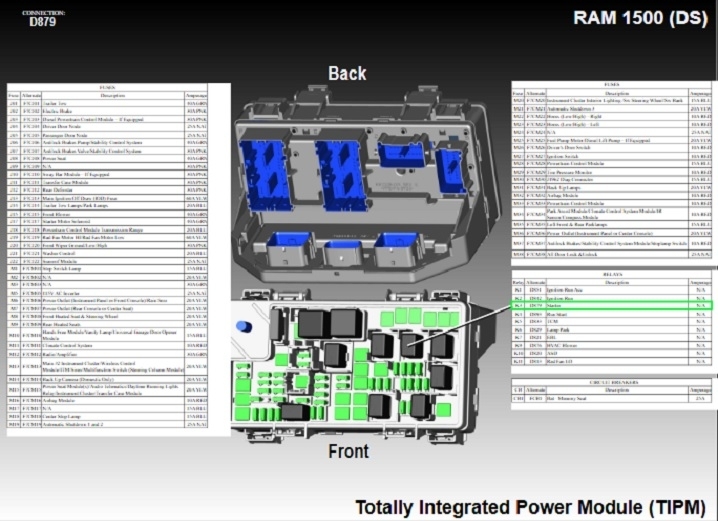Click the Back label above the module
Screen dimensions: 718x521
[347, 73]
